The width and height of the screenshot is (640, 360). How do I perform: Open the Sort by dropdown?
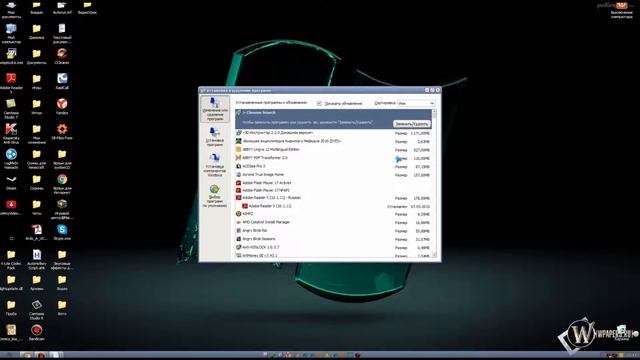coord(416,103)
